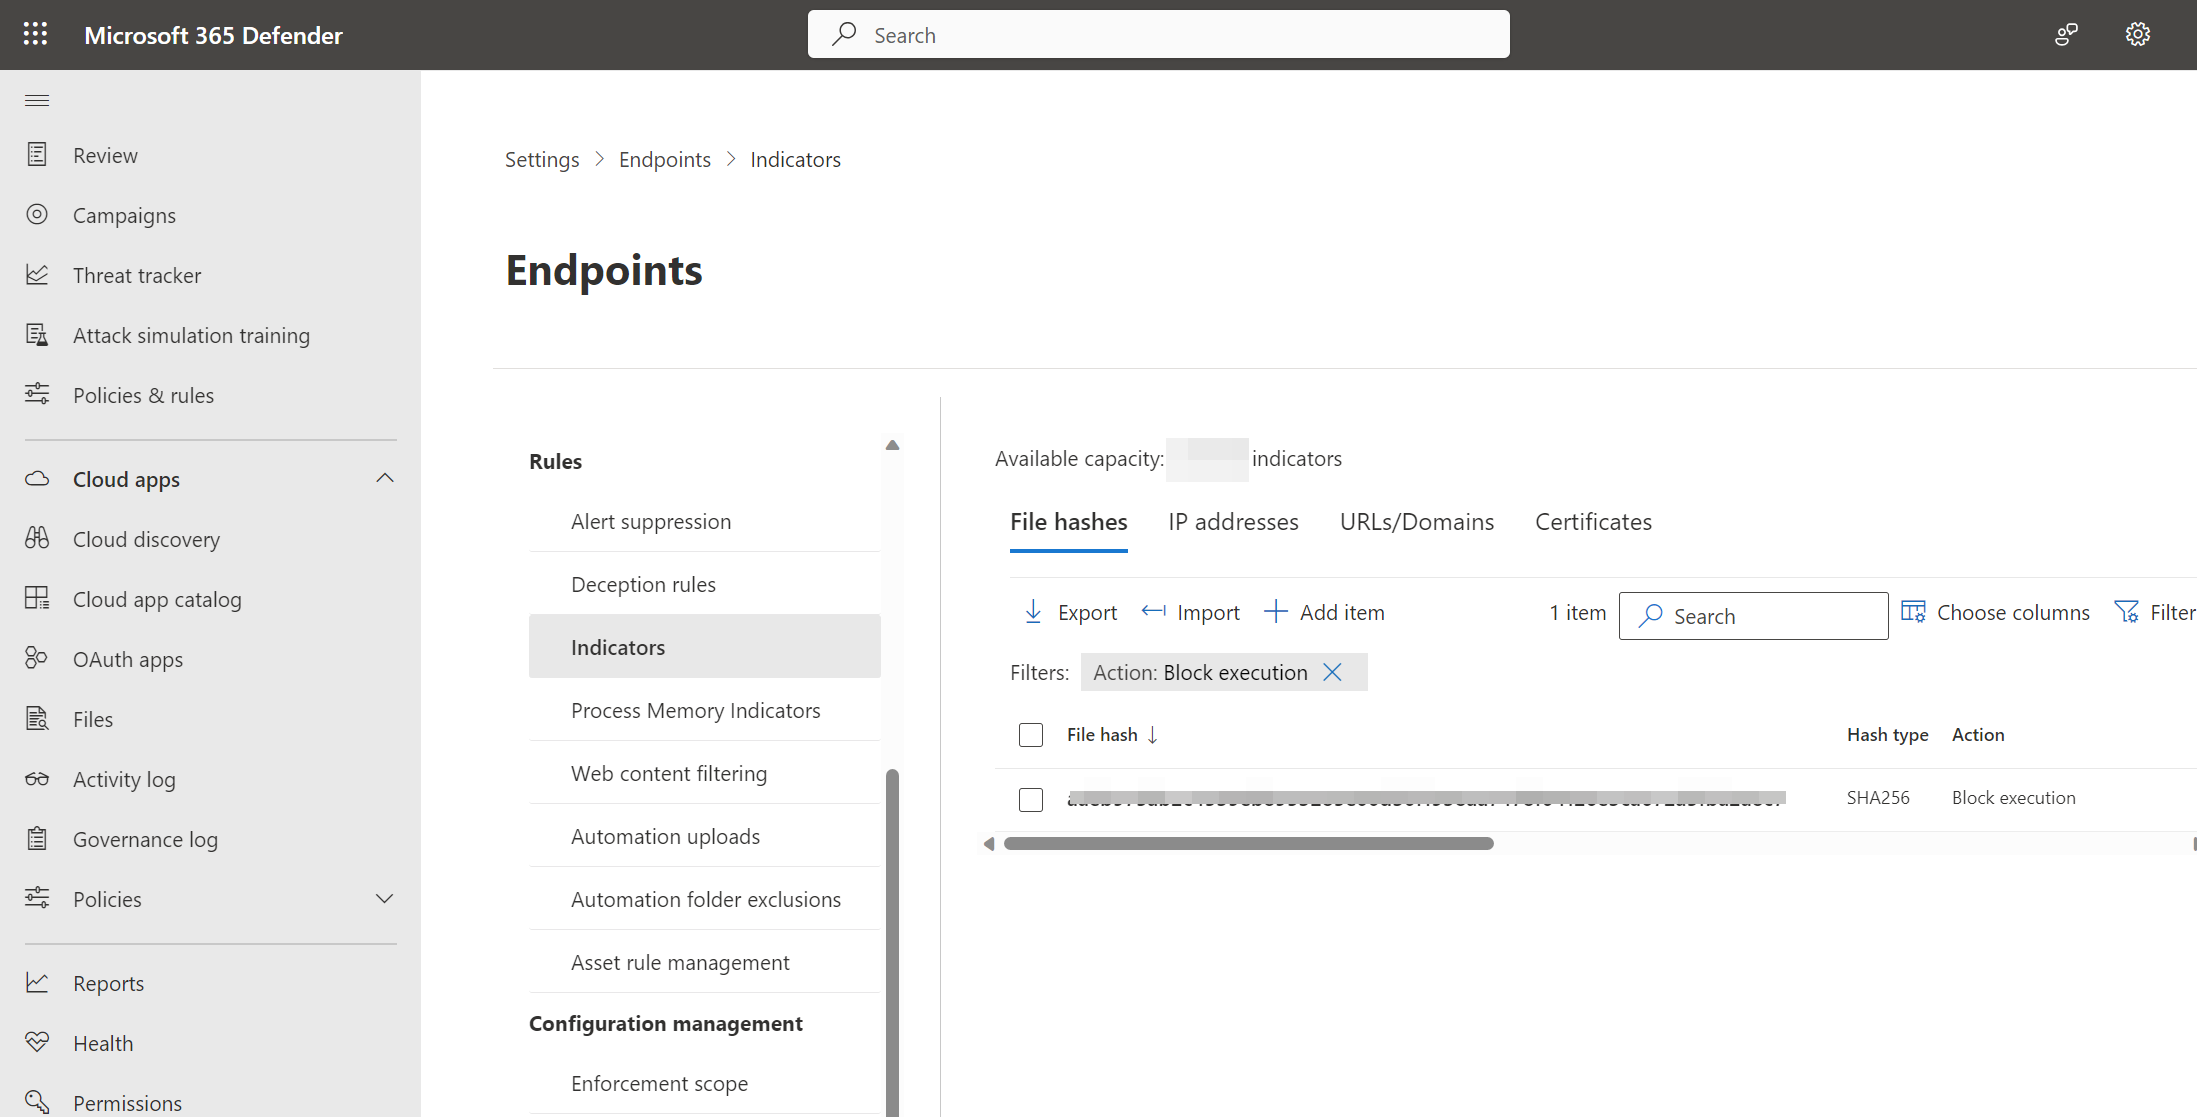2197x1117 pixels.
Task: Switch to the IP addresses tab
Action: tap(1233, 522)
